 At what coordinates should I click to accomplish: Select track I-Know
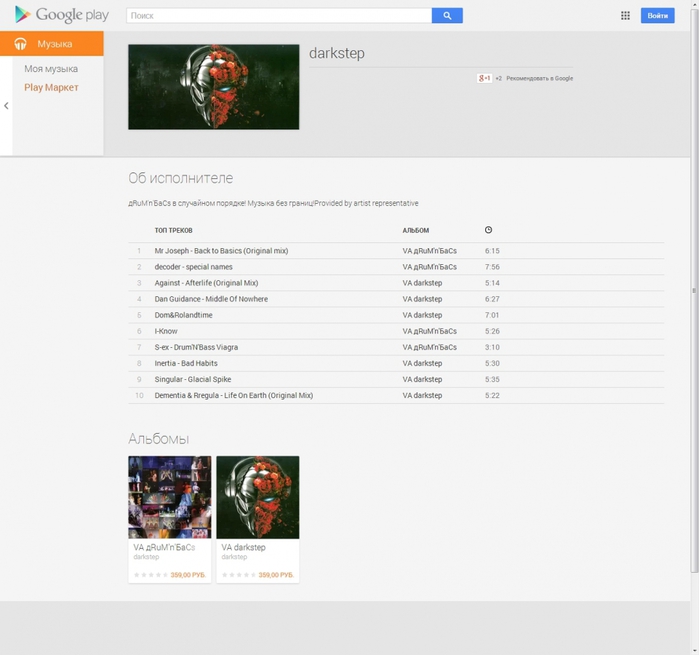coord(166,331)
